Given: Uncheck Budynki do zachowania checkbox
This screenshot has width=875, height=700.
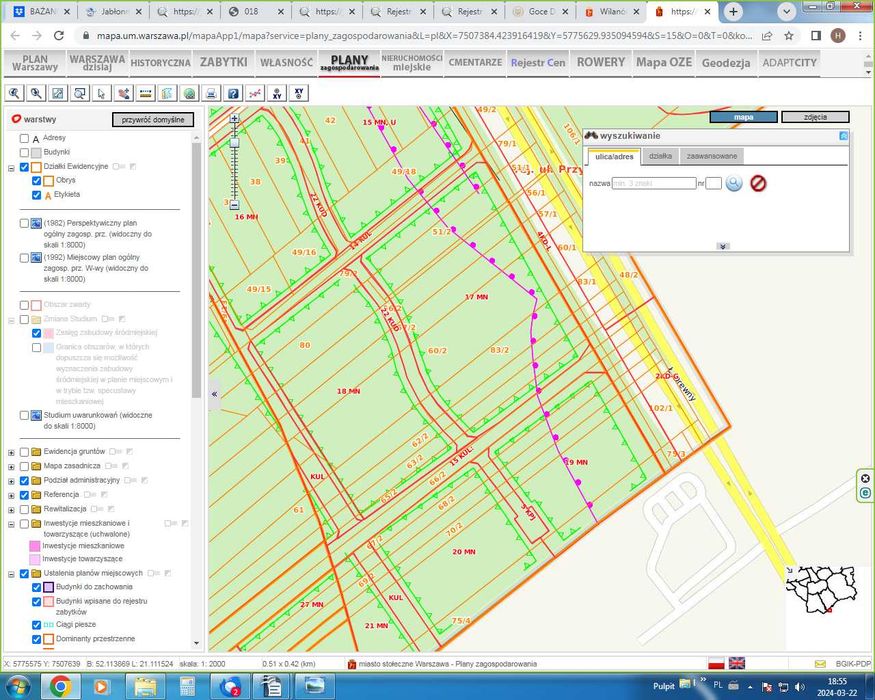Looking at the screenshot, I should pyautogui.click(x=36, y=587).
